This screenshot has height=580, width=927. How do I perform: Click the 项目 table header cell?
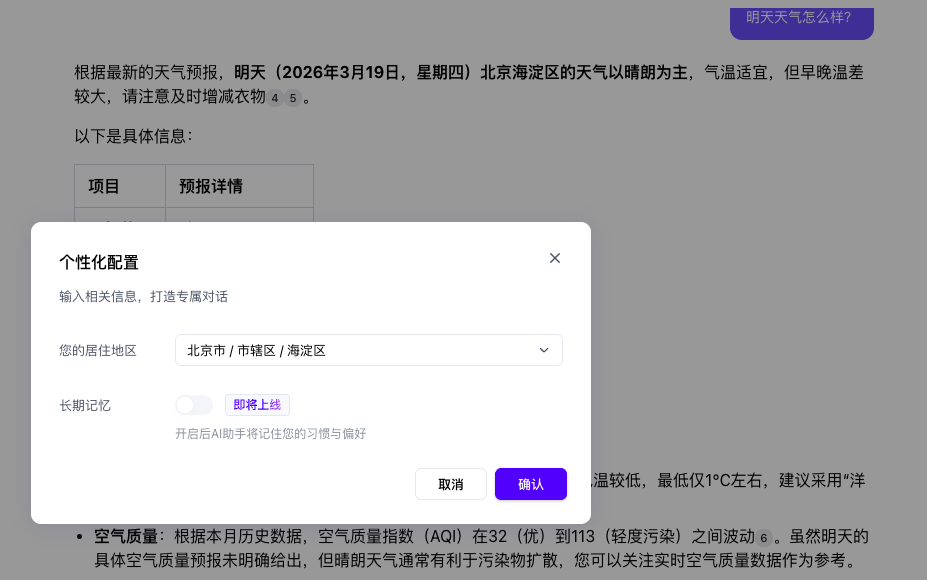click(x=105, y=186)
